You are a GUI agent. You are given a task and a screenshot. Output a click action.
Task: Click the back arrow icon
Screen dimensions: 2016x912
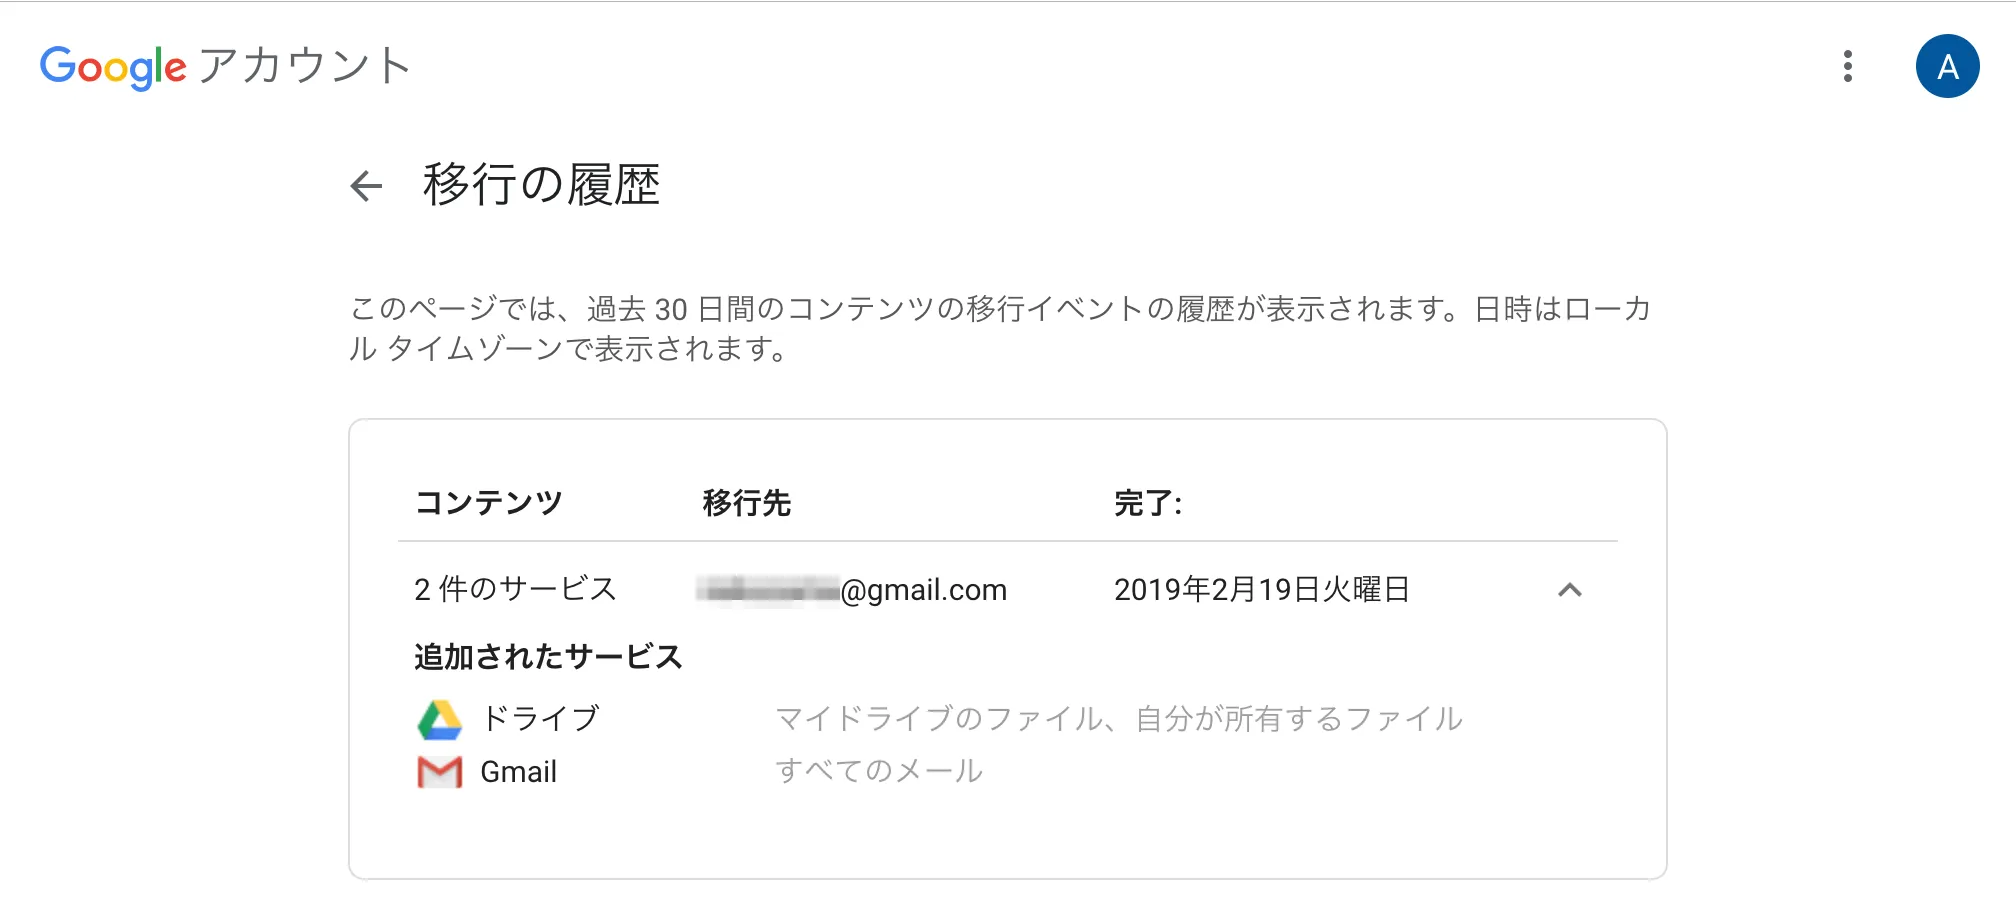click(x=367, y=186)
